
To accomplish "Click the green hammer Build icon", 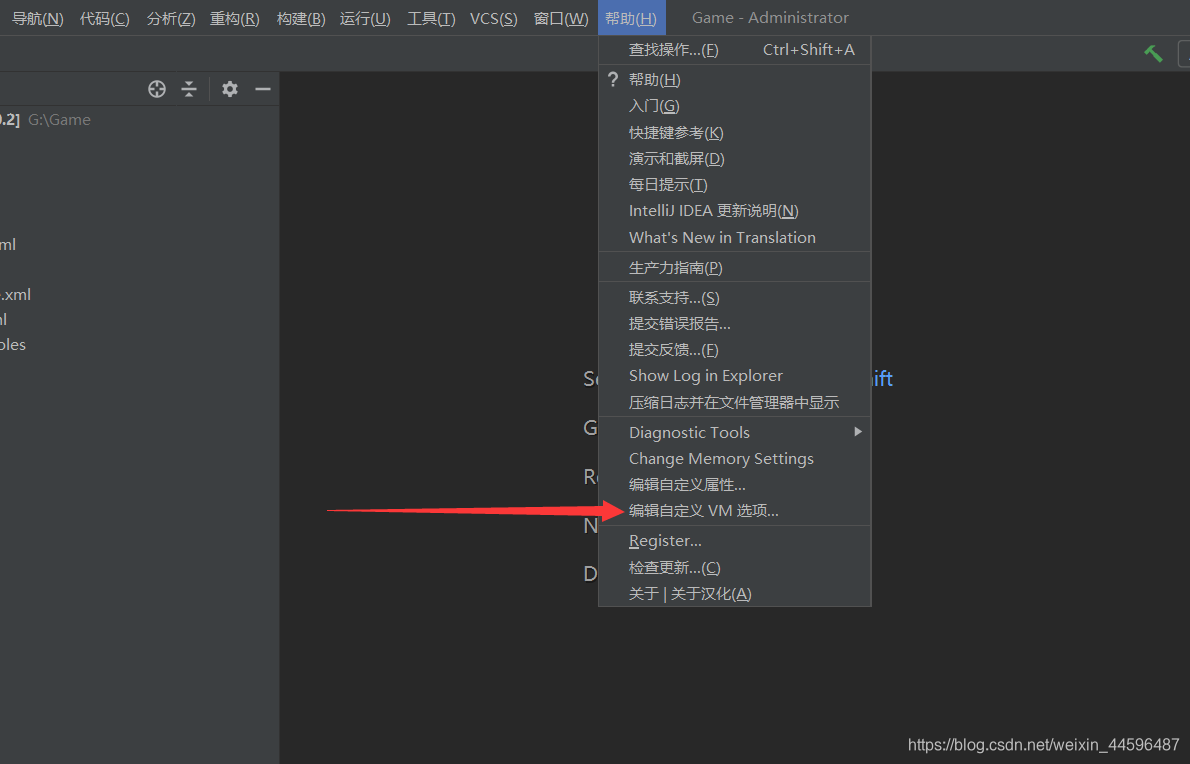I will coord(1154,53).
